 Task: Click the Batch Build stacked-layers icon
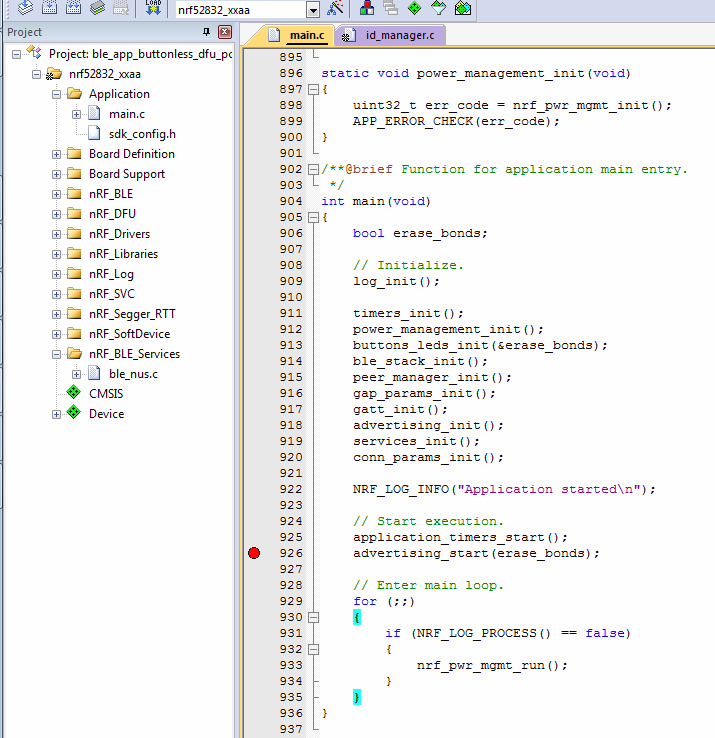97,8
